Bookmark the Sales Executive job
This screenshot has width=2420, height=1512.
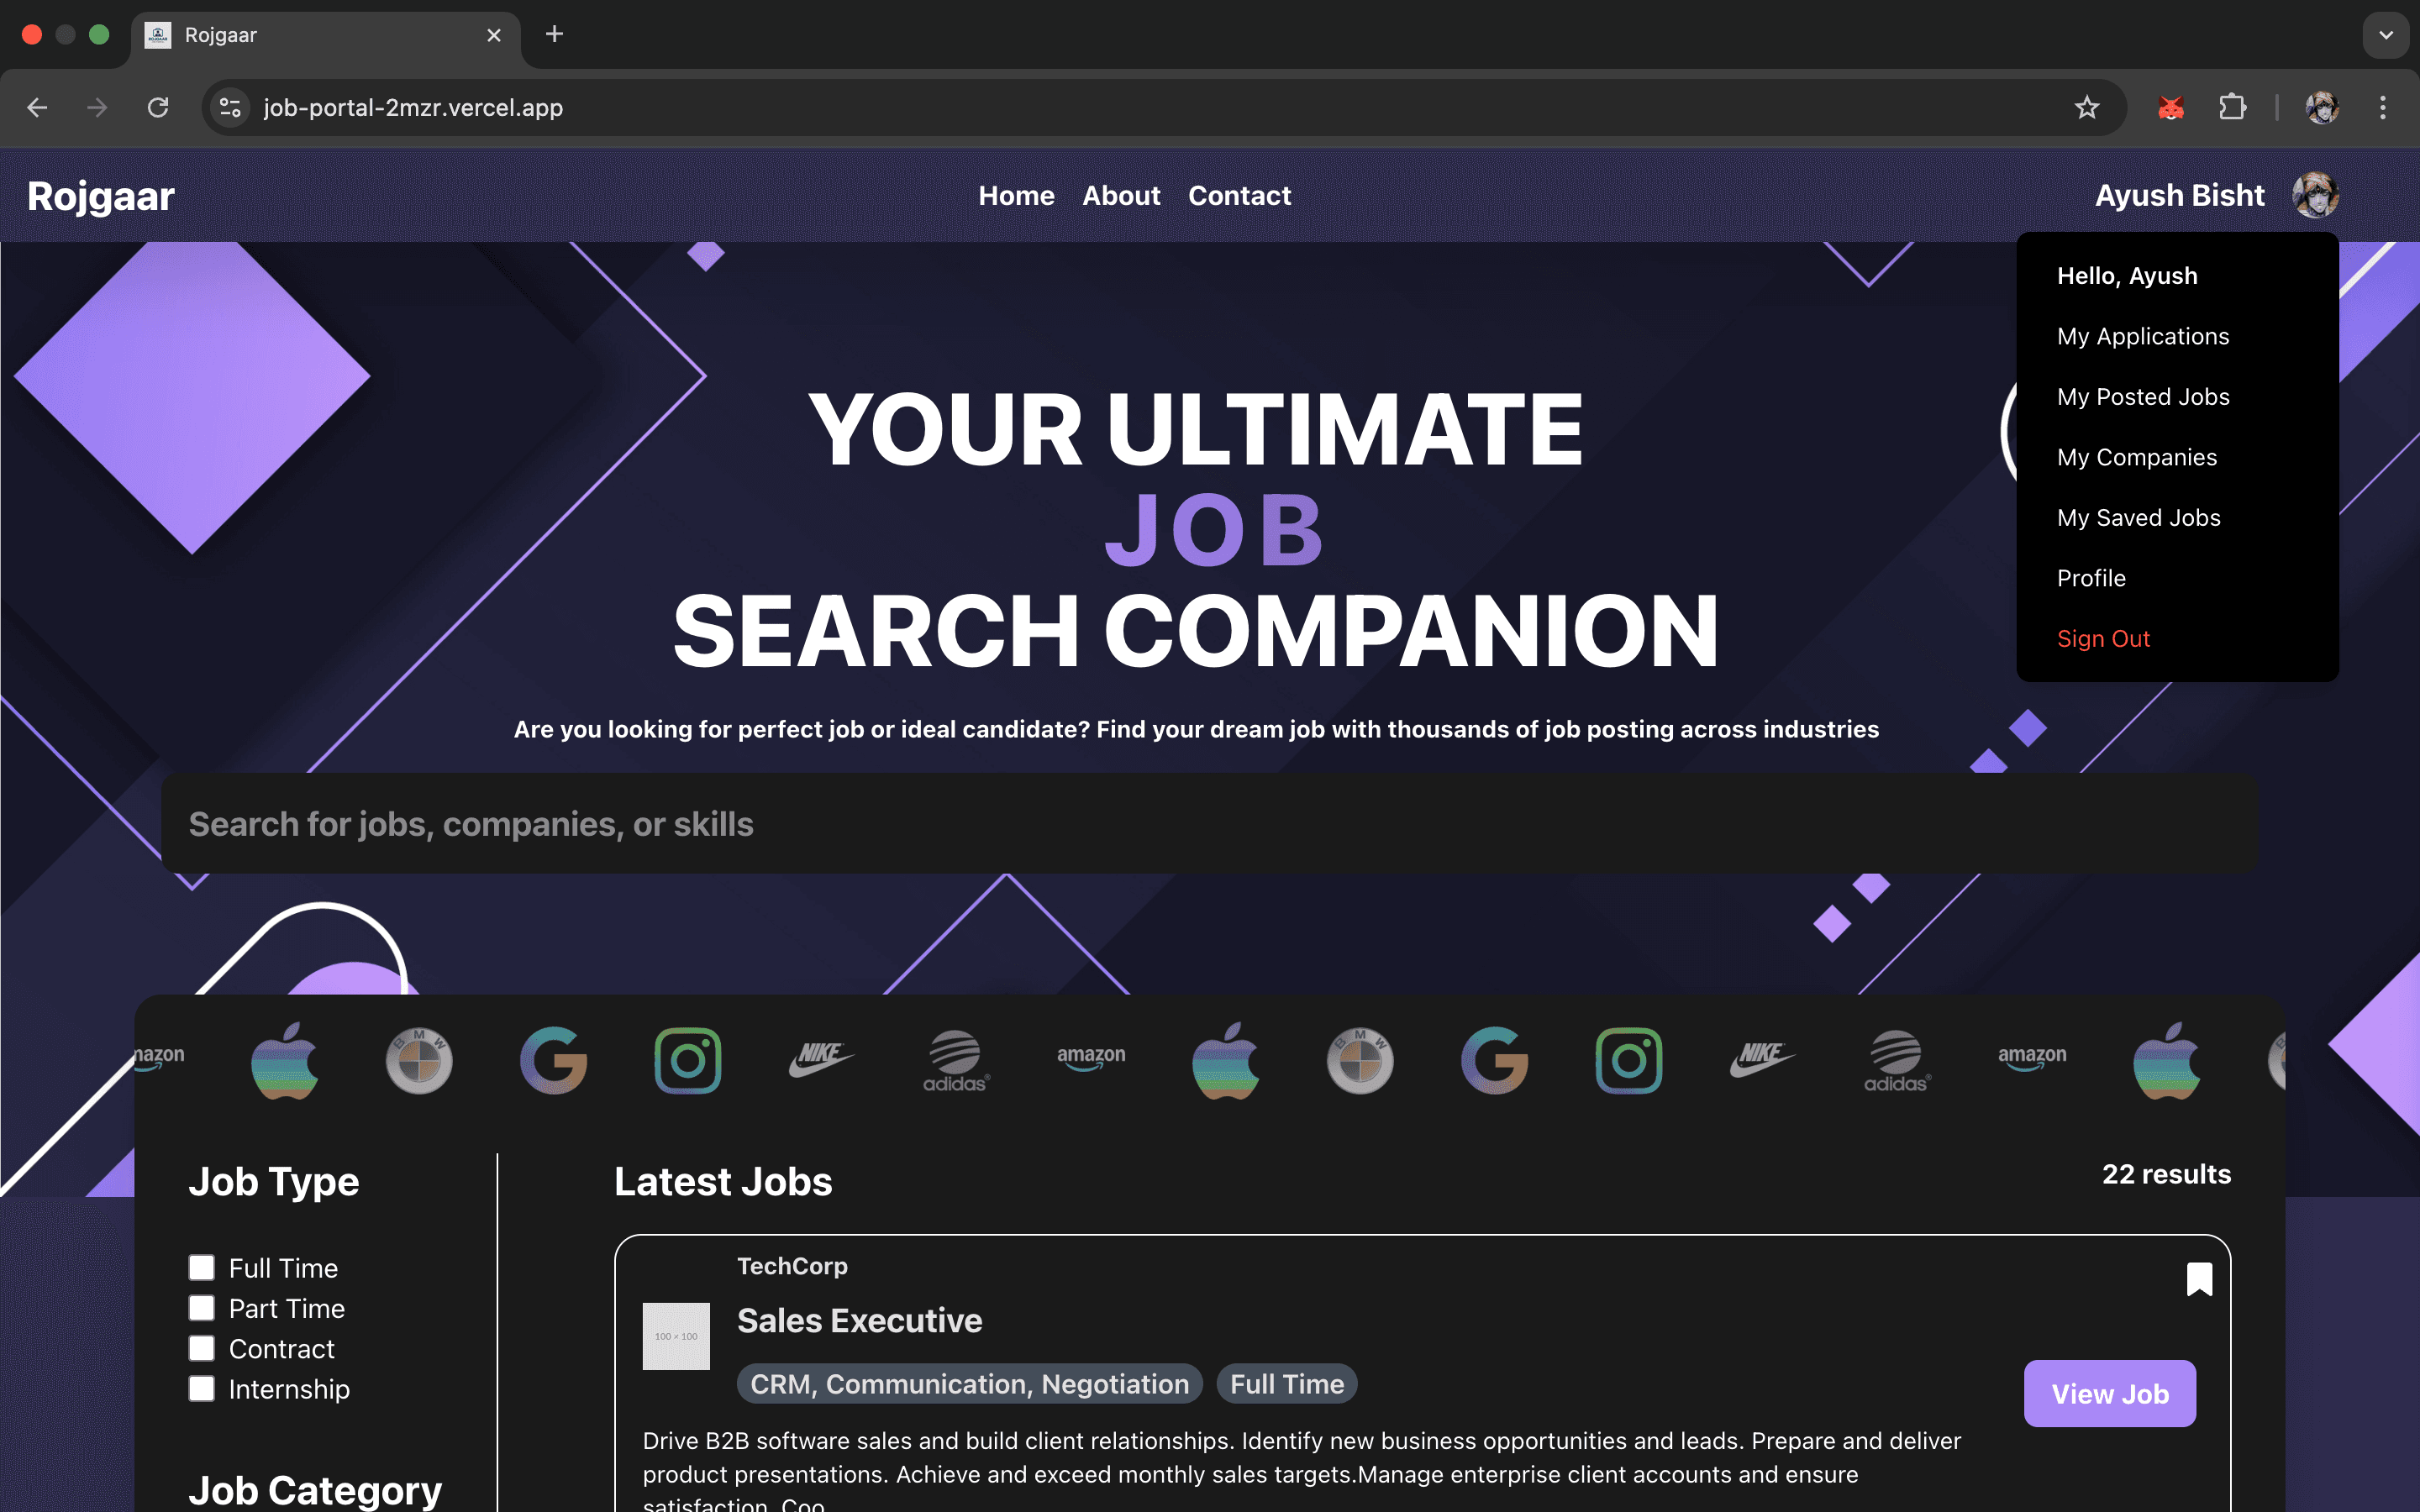(2199, 1278)
